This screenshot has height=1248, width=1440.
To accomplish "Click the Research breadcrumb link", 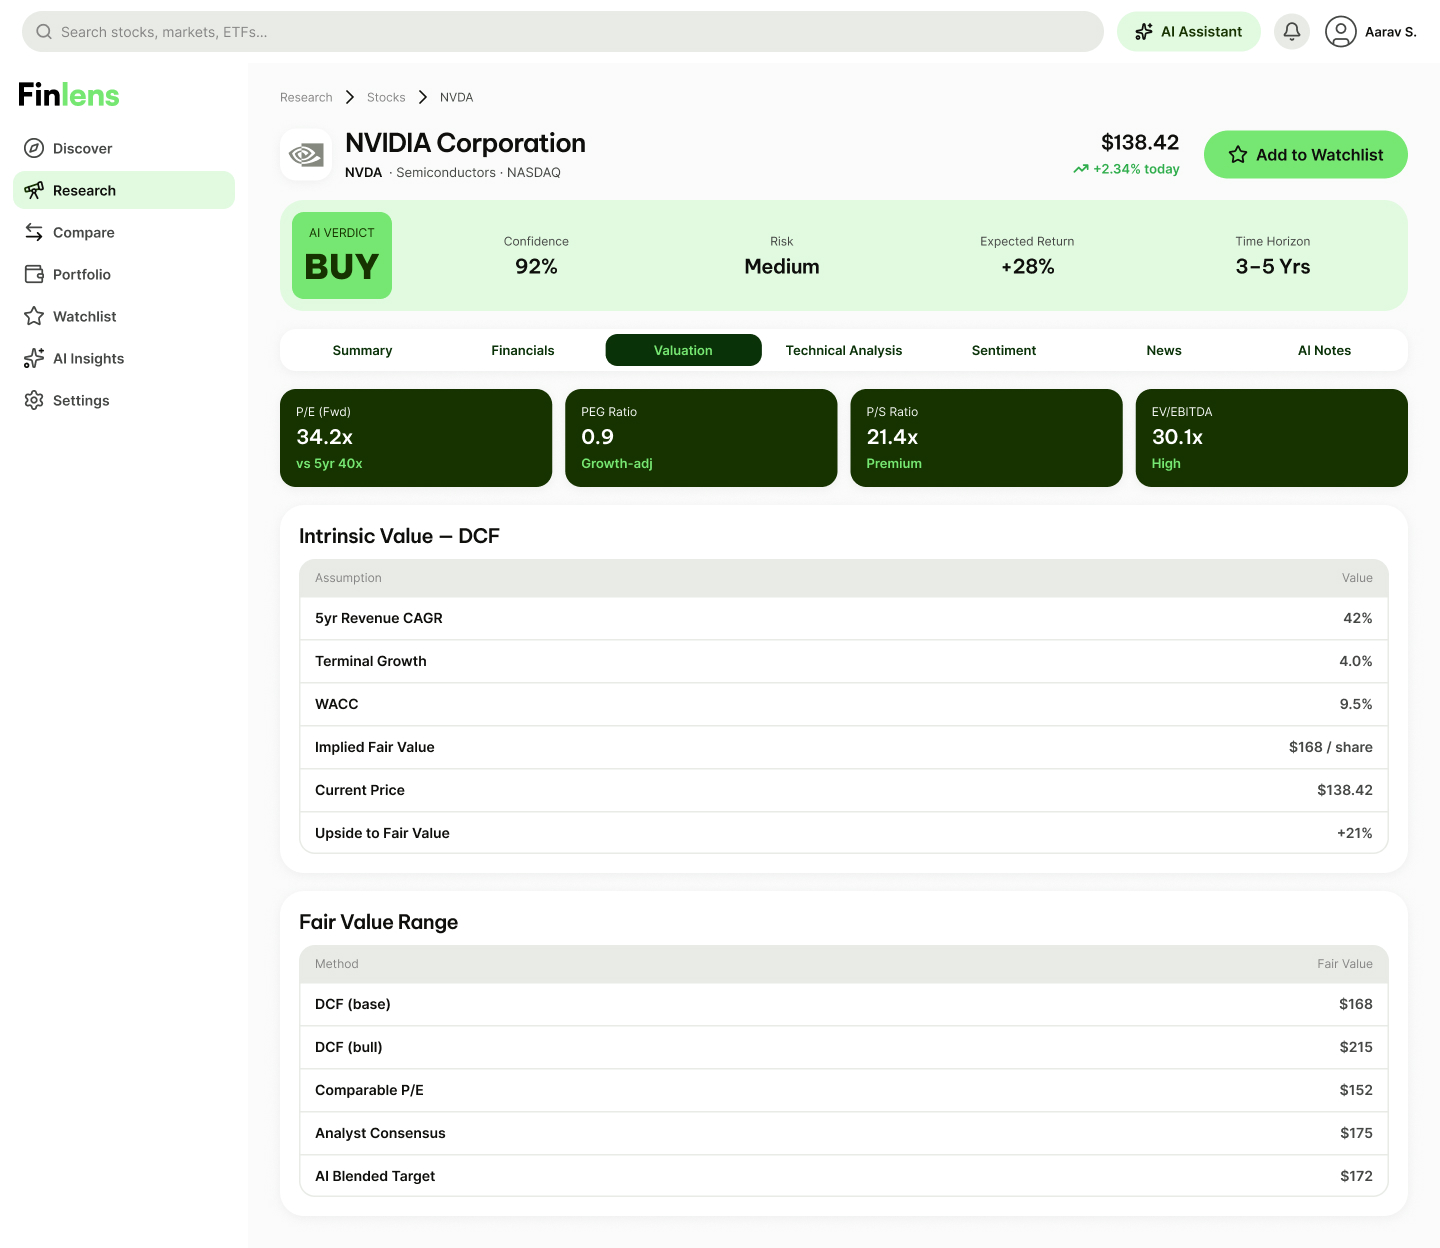I will pyautogui.click(x=306, y=97).
